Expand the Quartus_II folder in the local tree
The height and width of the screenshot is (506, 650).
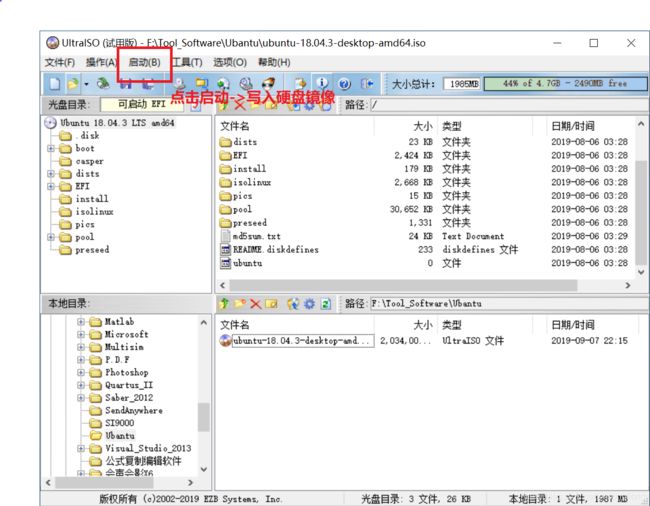tap(81, 385)
